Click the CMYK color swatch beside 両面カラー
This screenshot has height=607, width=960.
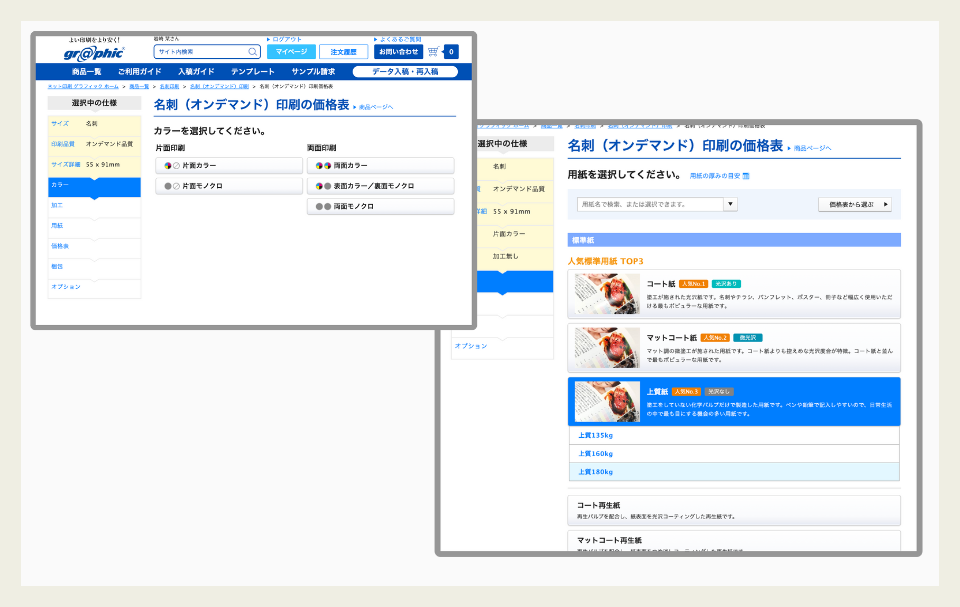(x=320, y=164)
